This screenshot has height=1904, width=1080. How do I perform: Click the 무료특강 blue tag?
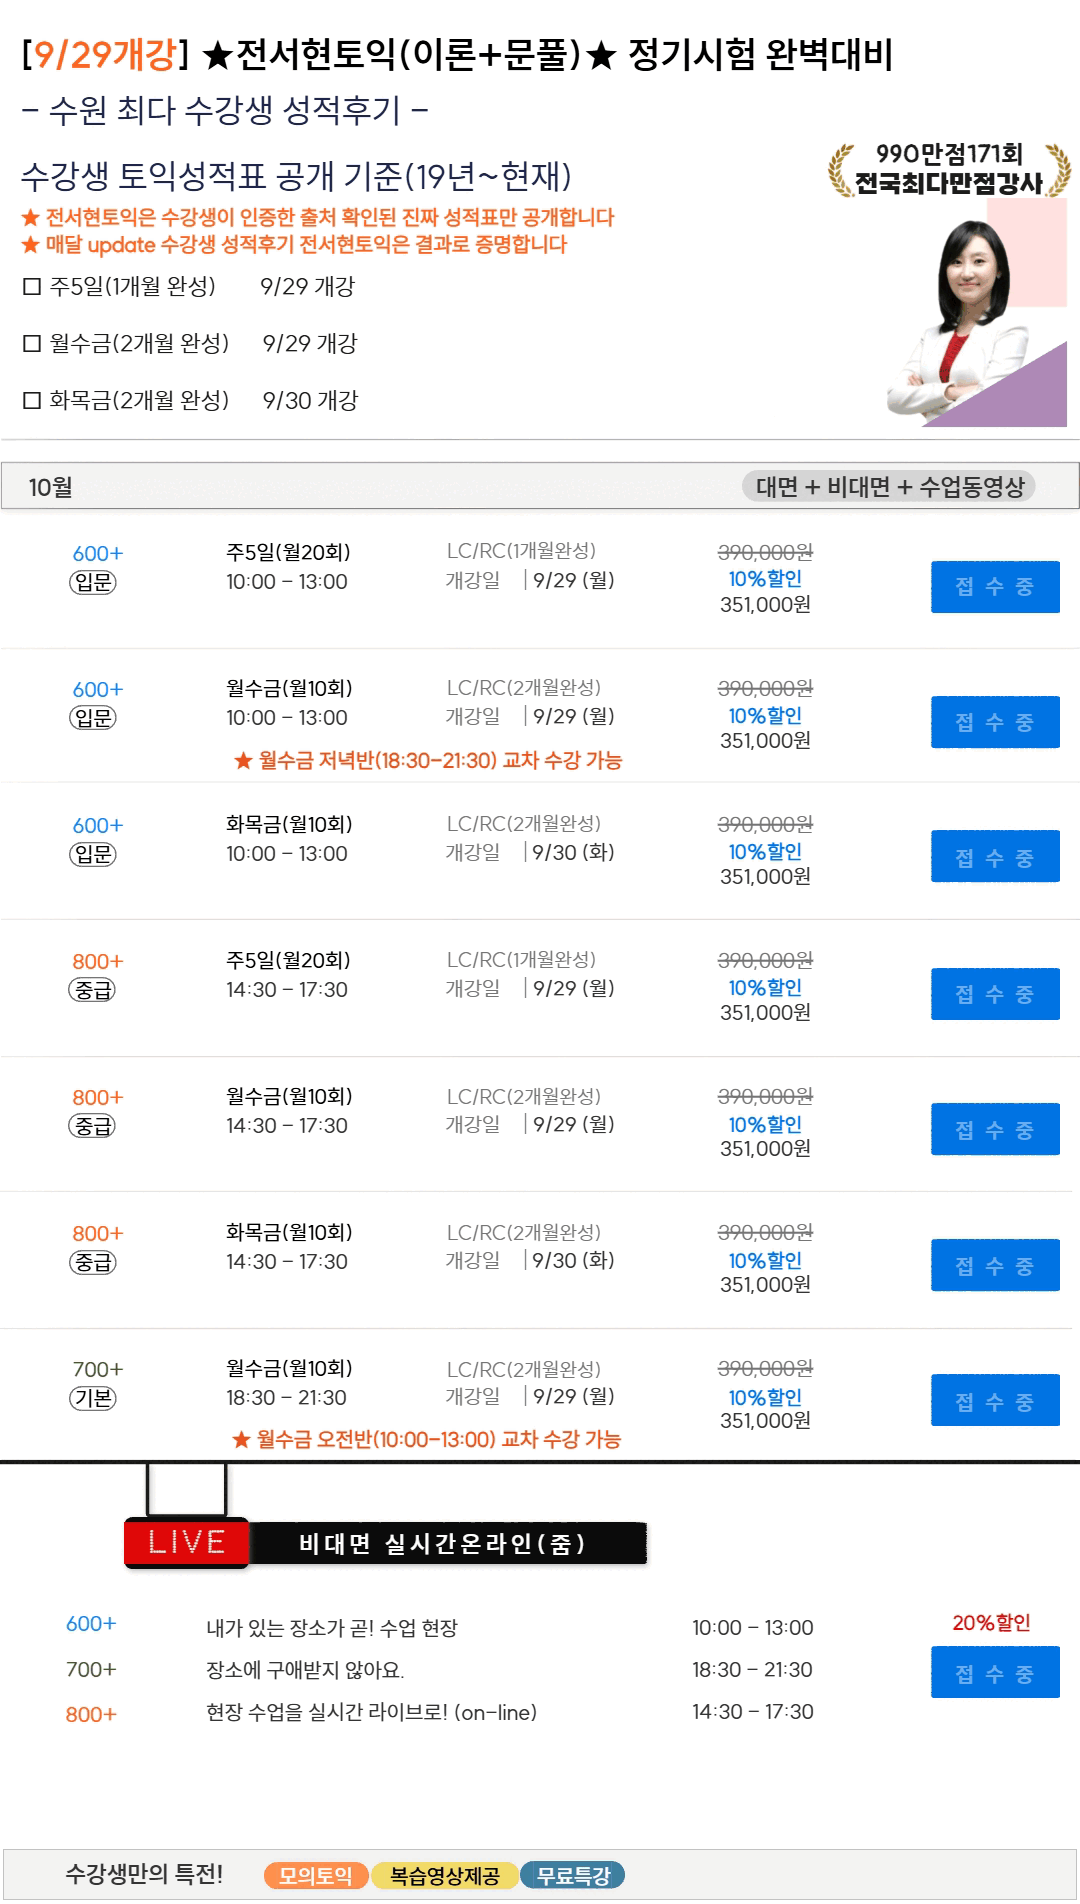pos(572,1875)
